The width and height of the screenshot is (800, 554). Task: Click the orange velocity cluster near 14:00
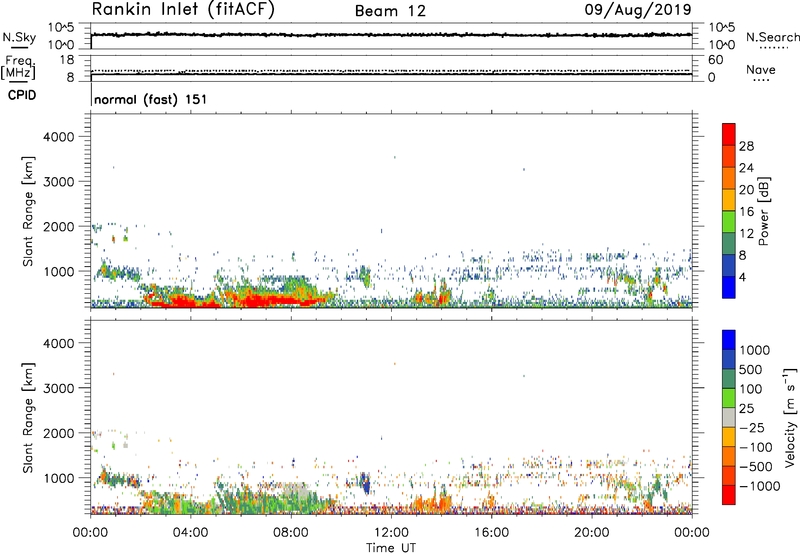click(x=431, y=503)
